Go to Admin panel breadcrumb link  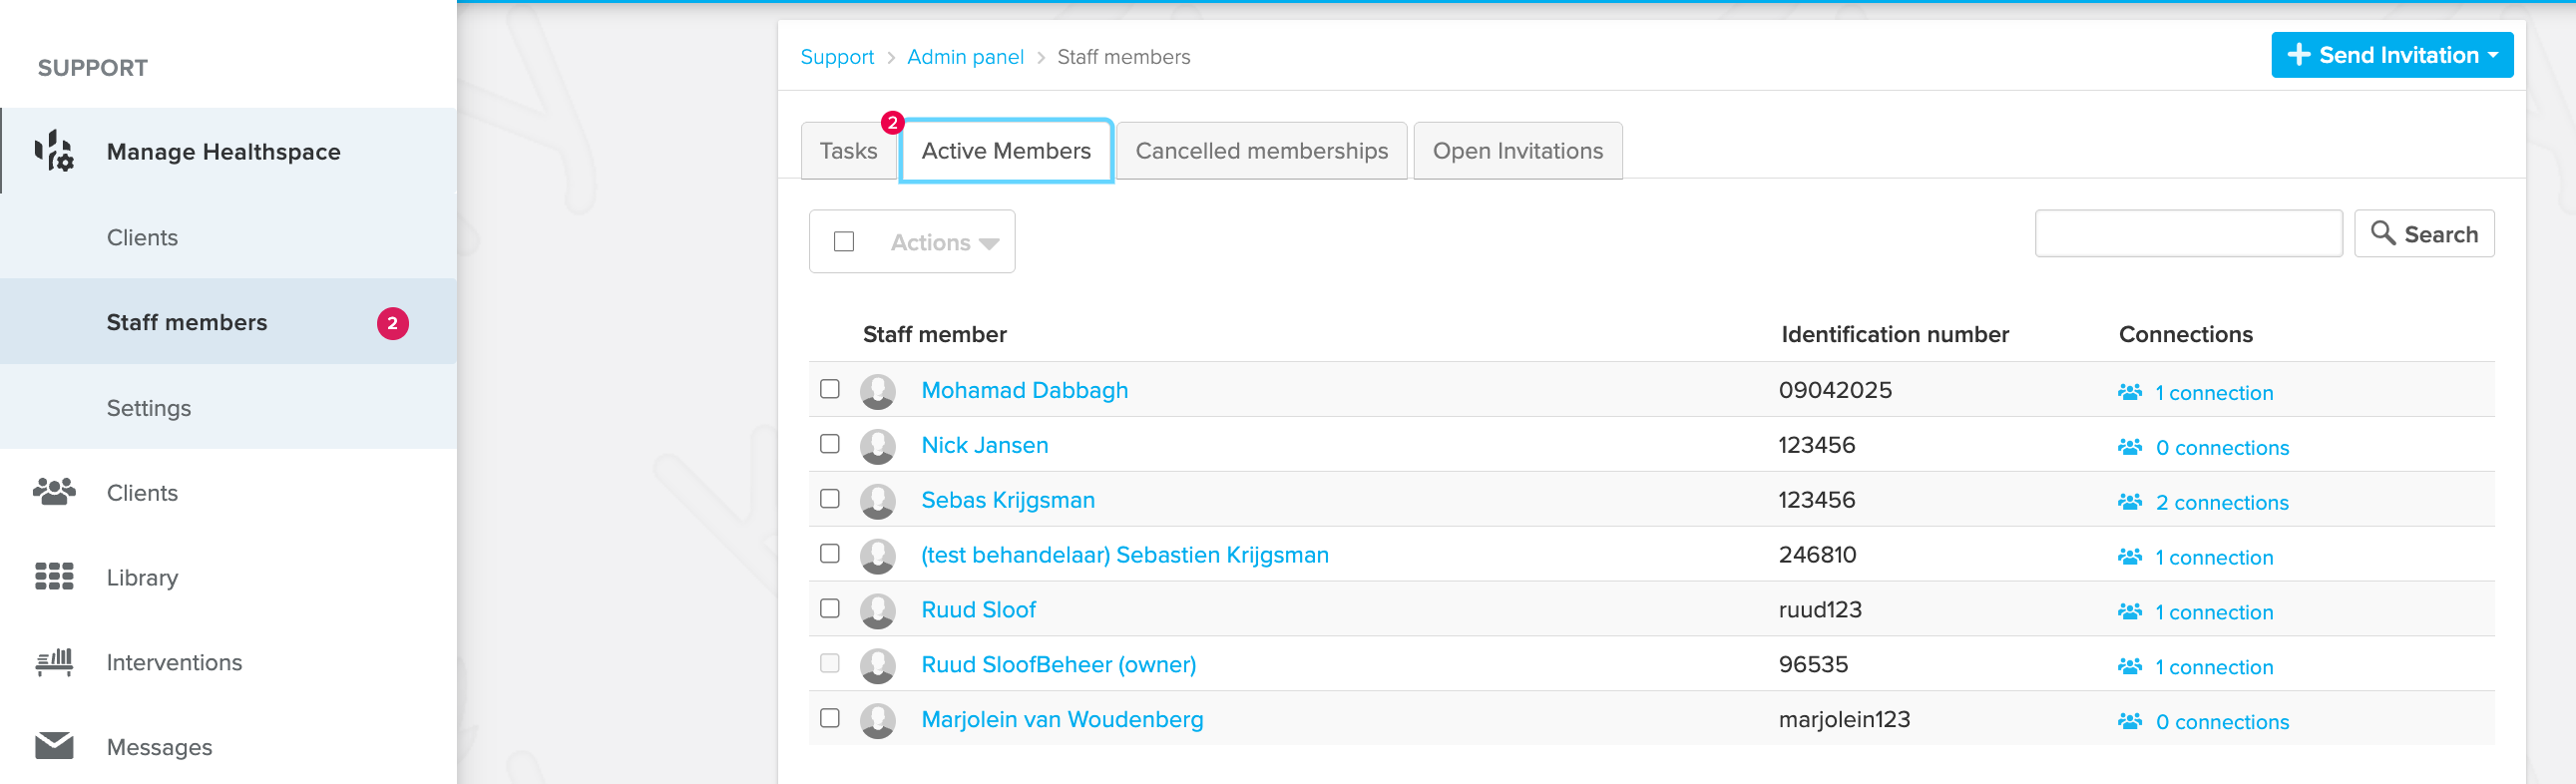[x=965, y=57]
